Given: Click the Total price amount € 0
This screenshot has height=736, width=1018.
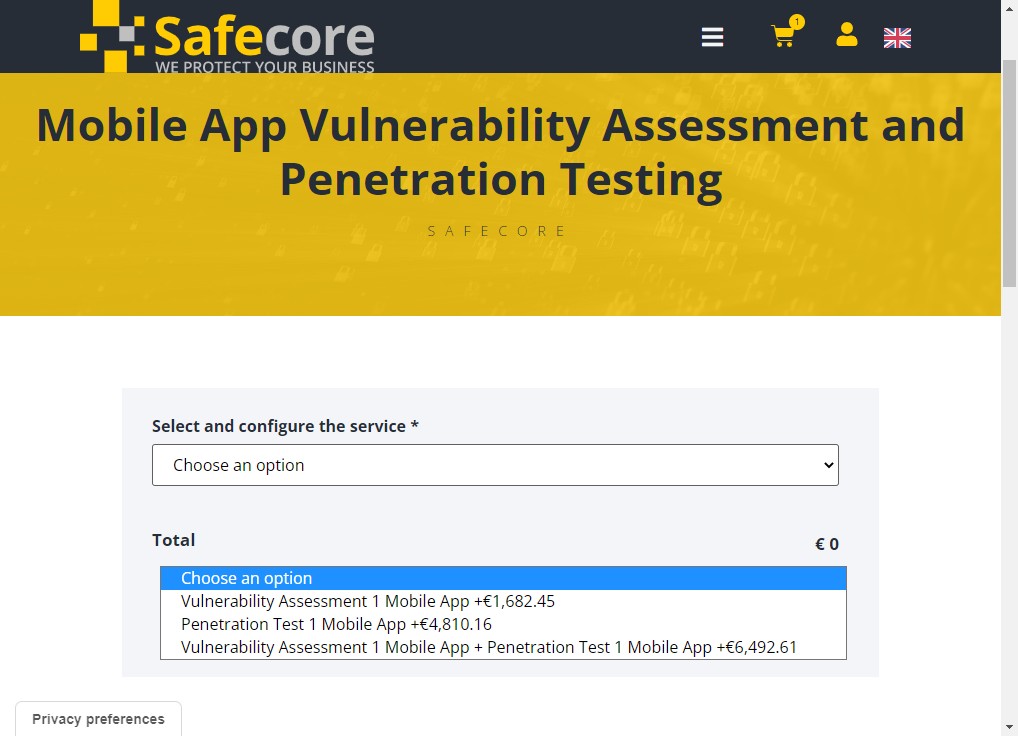Looking at the screenshot, I should (x=826, y=544).
